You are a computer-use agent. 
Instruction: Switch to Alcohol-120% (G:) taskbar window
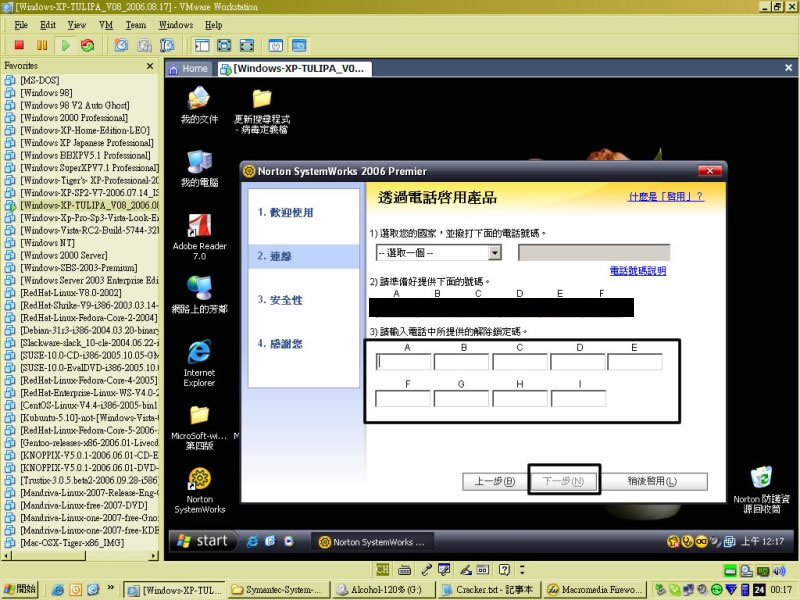pos(383,589)
